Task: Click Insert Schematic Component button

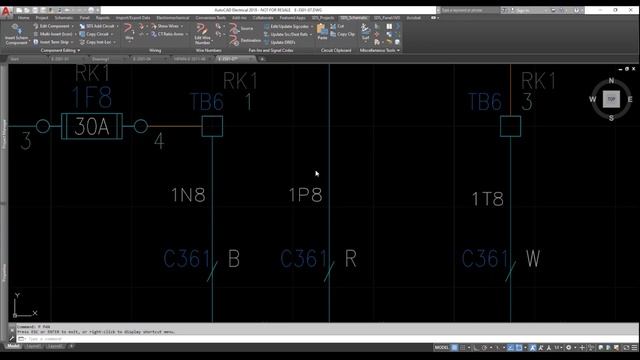Action: (16, 34)
